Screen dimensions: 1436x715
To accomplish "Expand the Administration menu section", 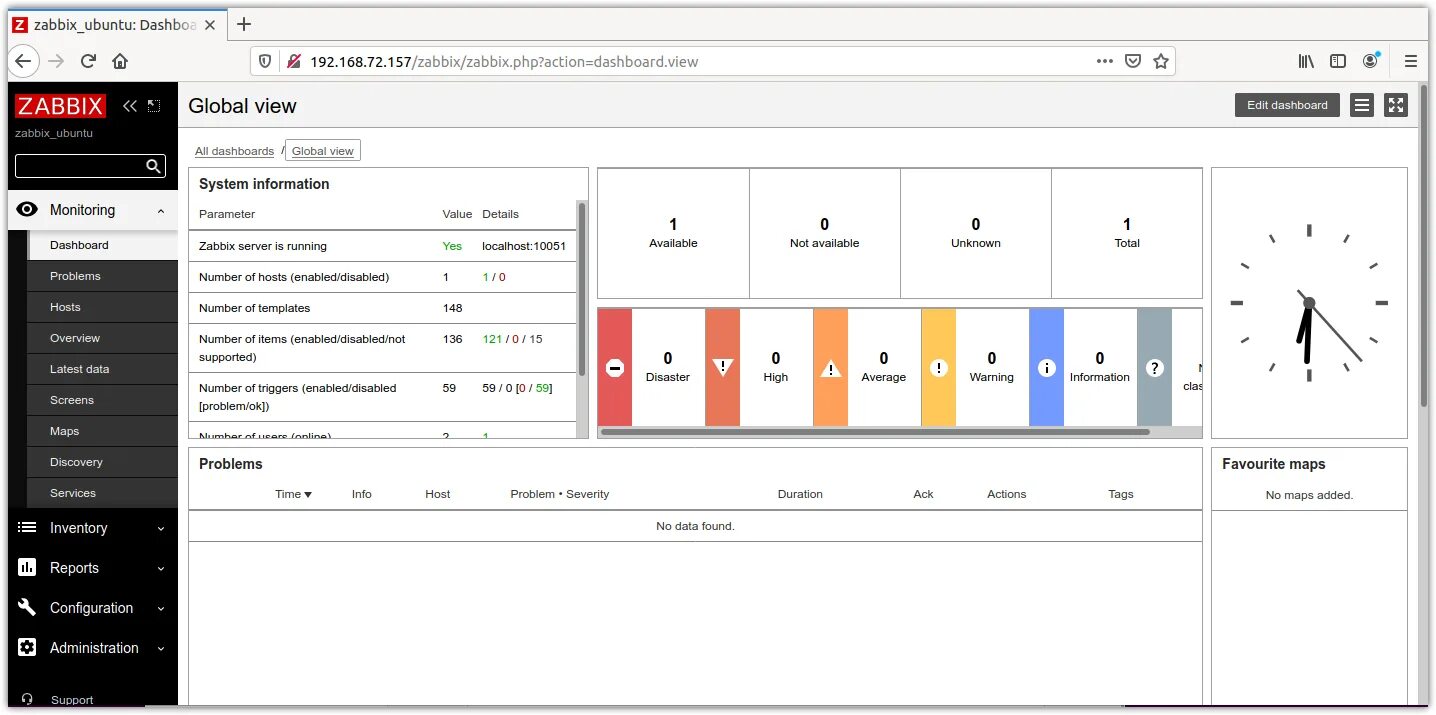I will pos(161,649).
